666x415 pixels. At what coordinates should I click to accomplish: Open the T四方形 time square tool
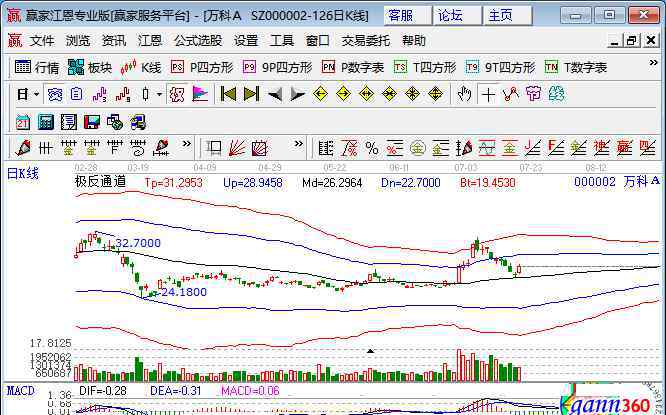click(x=425, y=67)
